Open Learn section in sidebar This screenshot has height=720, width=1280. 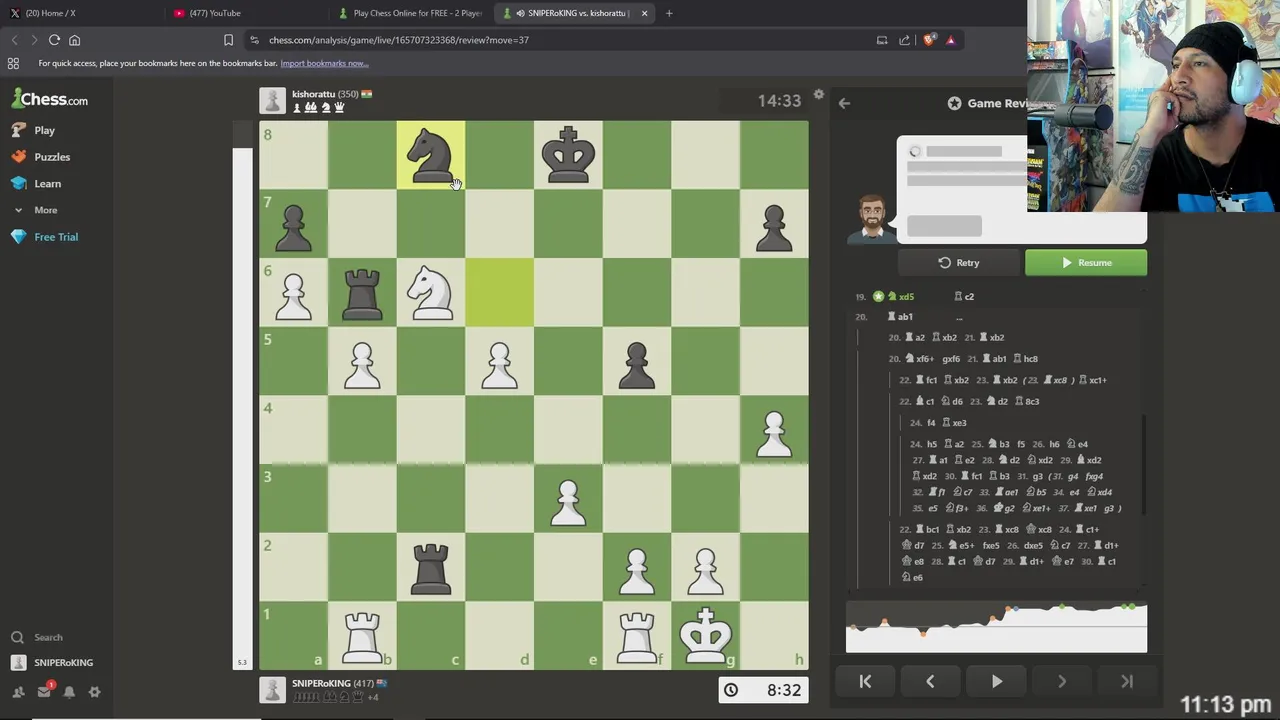click(36, 184)
